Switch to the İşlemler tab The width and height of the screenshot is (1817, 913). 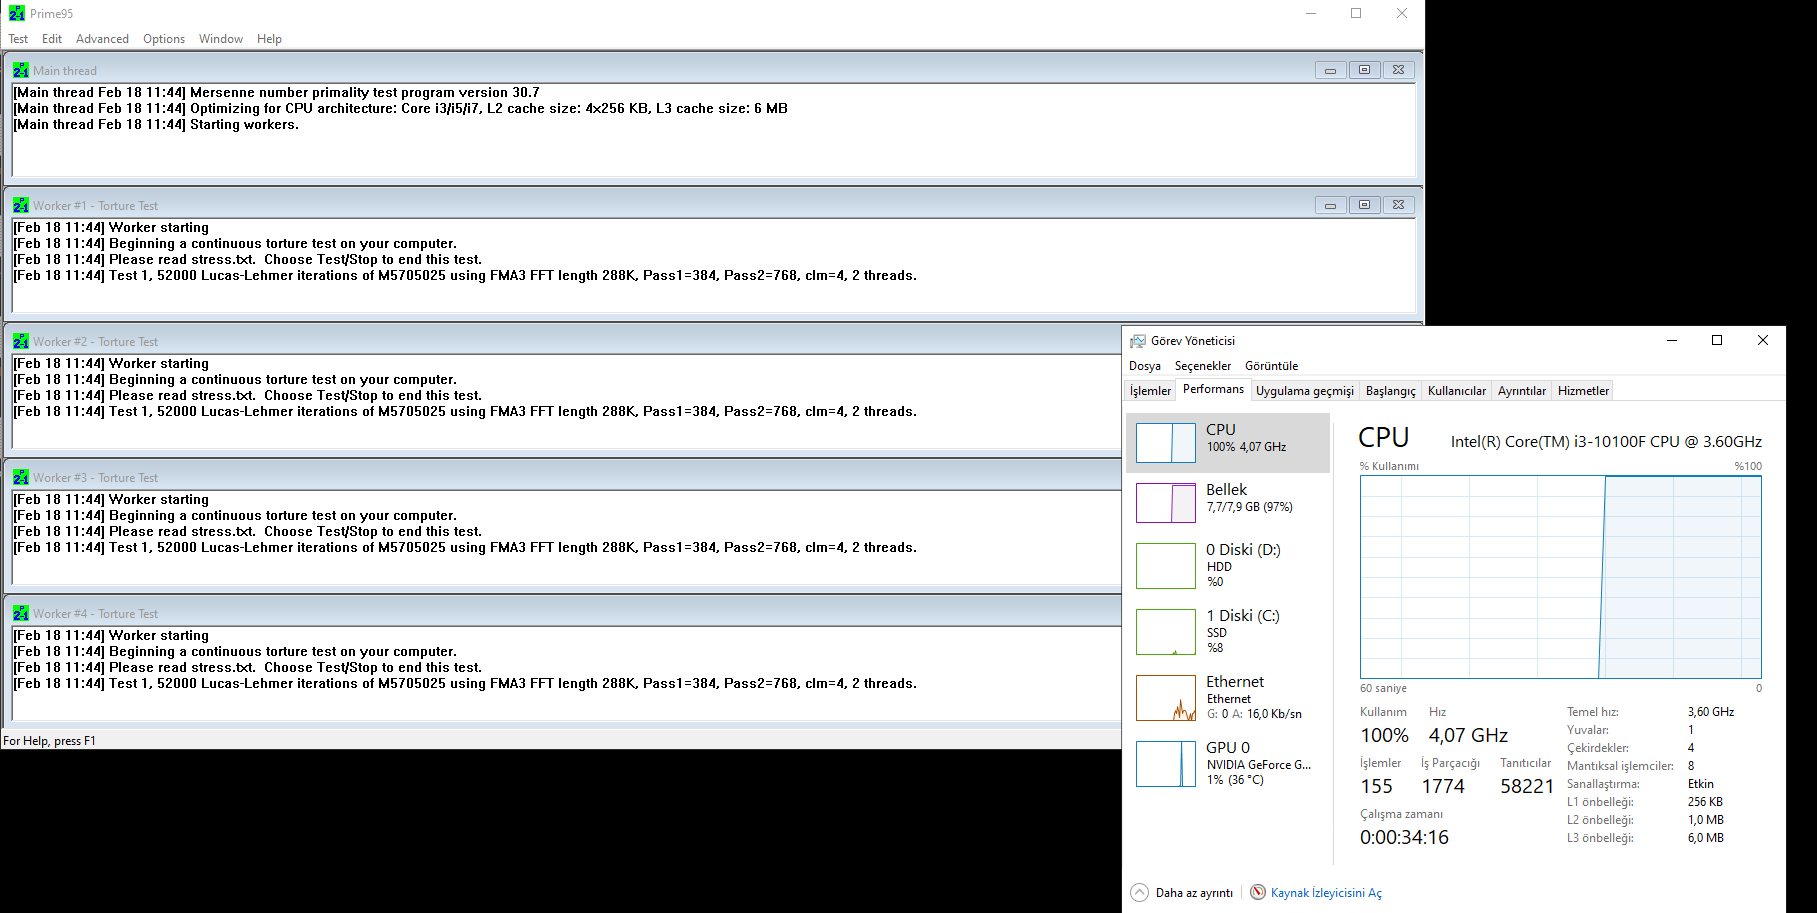click(x=1150, y=391)
